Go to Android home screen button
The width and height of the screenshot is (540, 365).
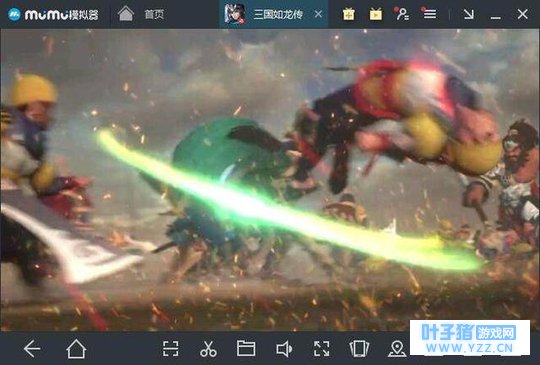tap(76, 348)
